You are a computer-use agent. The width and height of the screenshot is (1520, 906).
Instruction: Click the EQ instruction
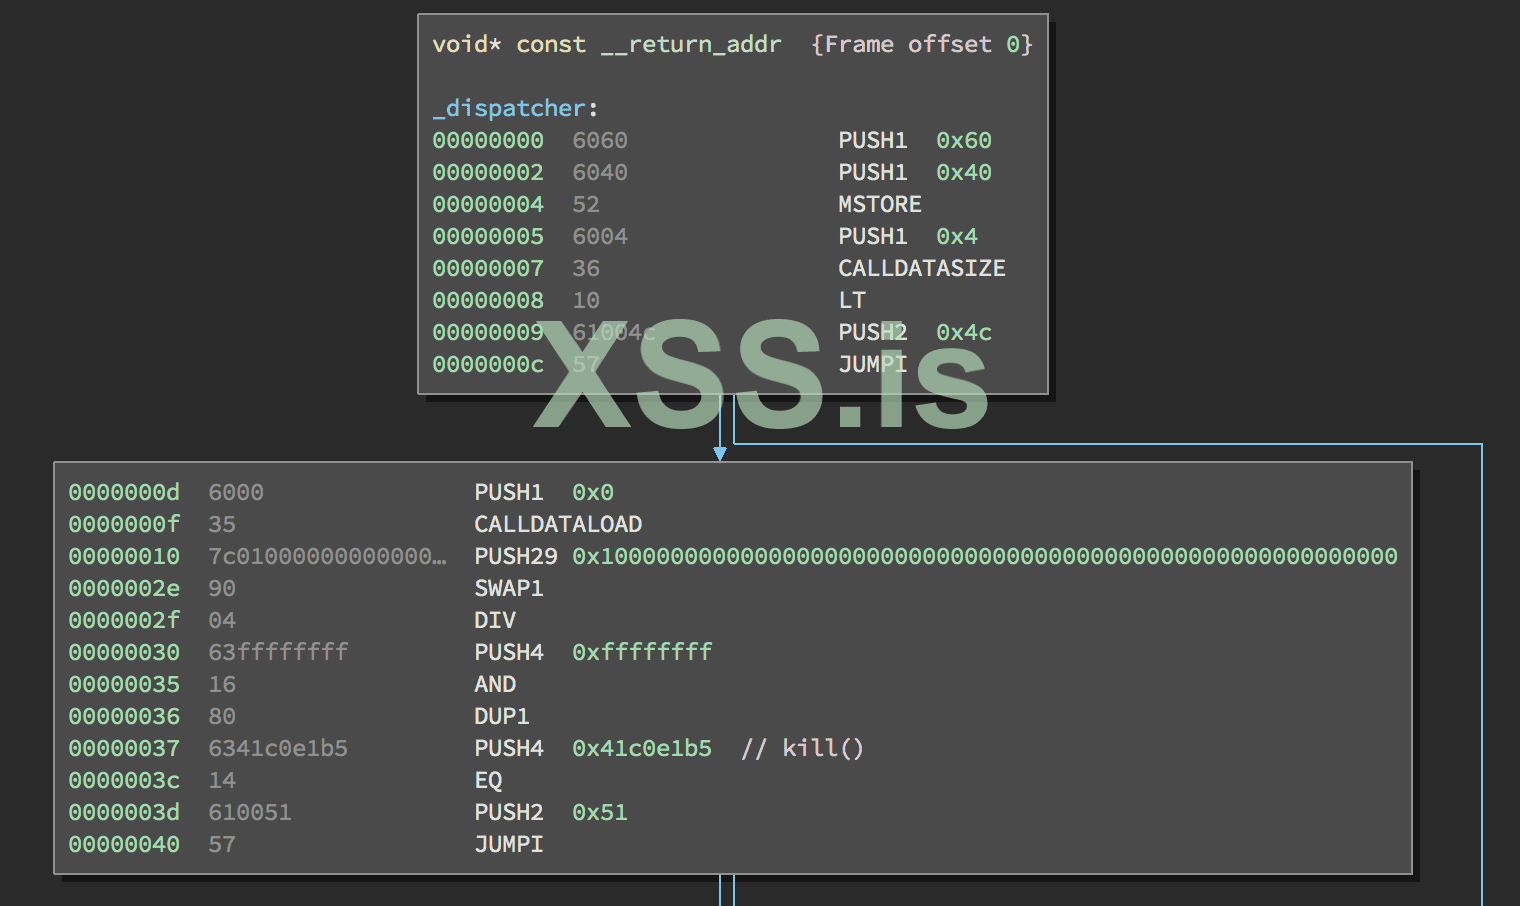(488, 780)
